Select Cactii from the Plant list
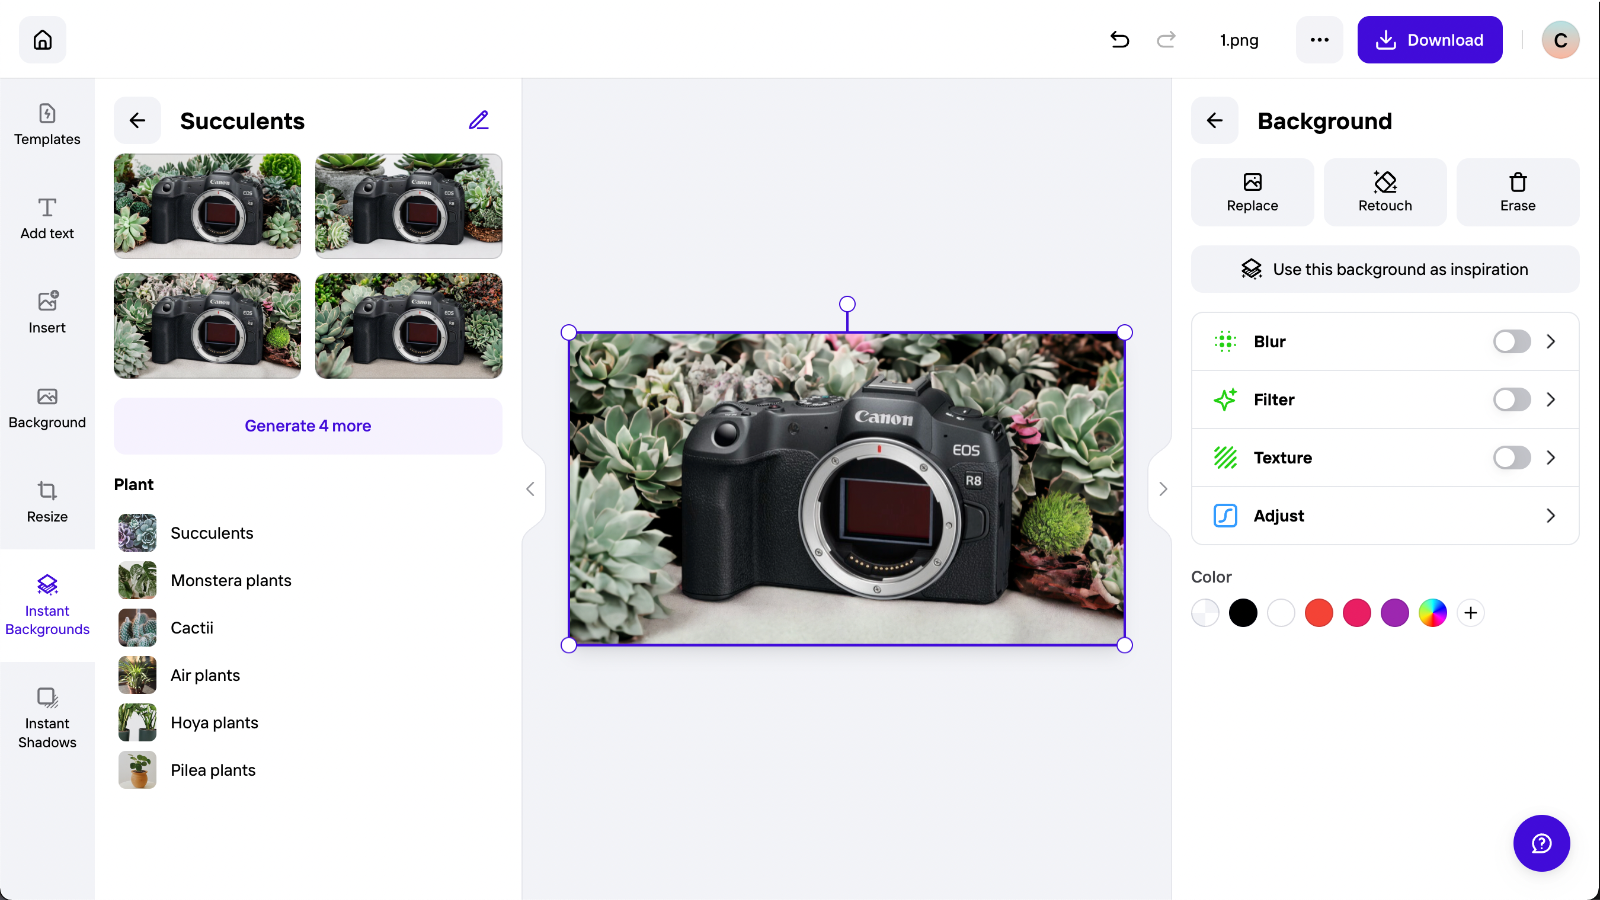 [191, 627]
